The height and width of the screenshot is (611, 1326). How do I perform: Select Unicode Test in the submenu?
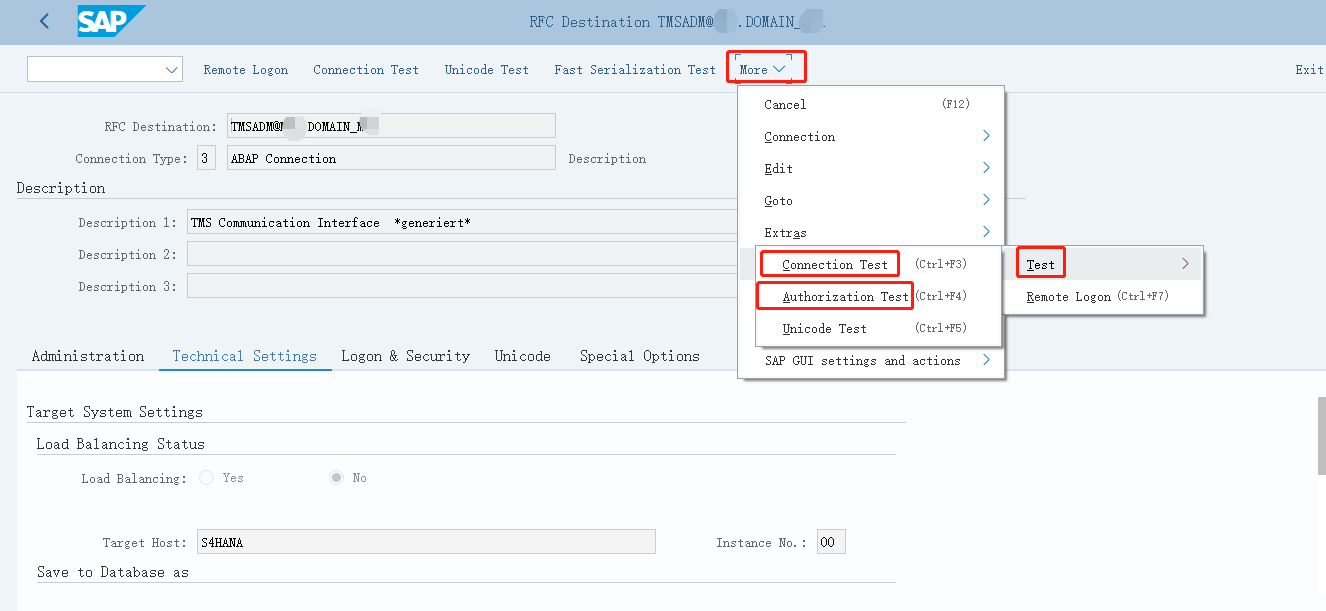[x=824, y=329]
